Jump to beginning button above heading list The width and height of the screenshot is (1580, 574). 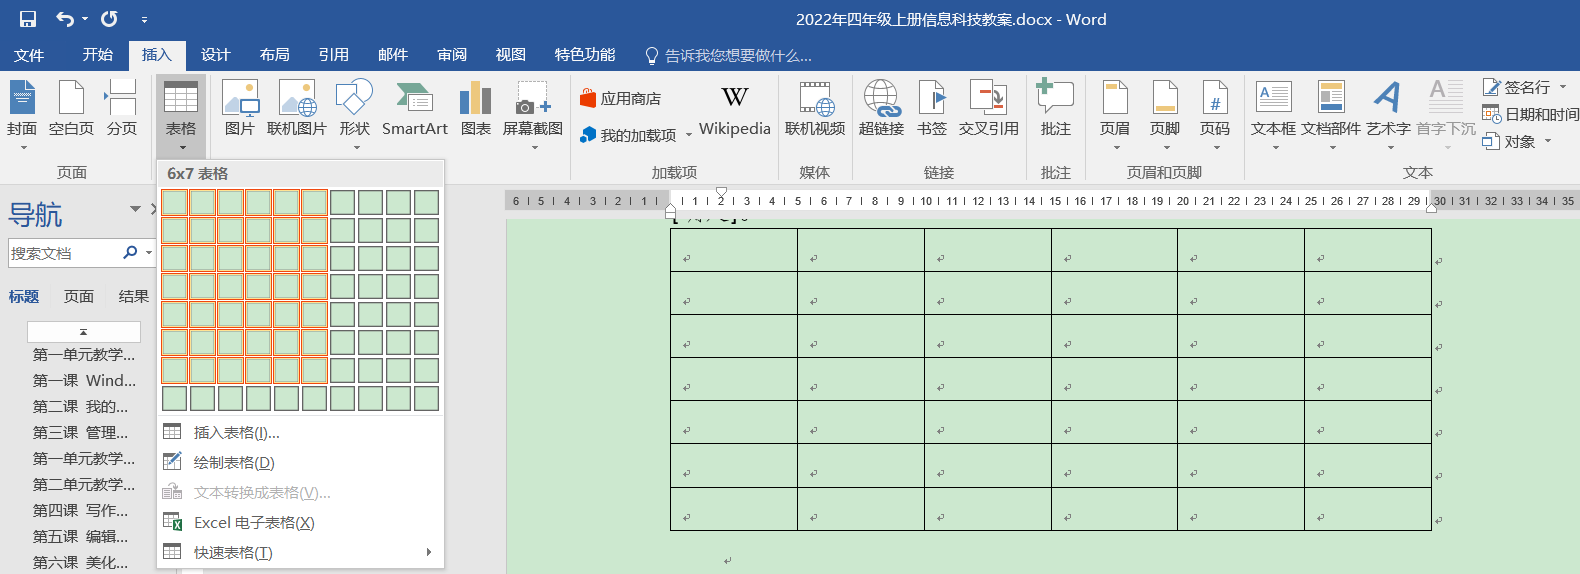(x=84, y=331)
